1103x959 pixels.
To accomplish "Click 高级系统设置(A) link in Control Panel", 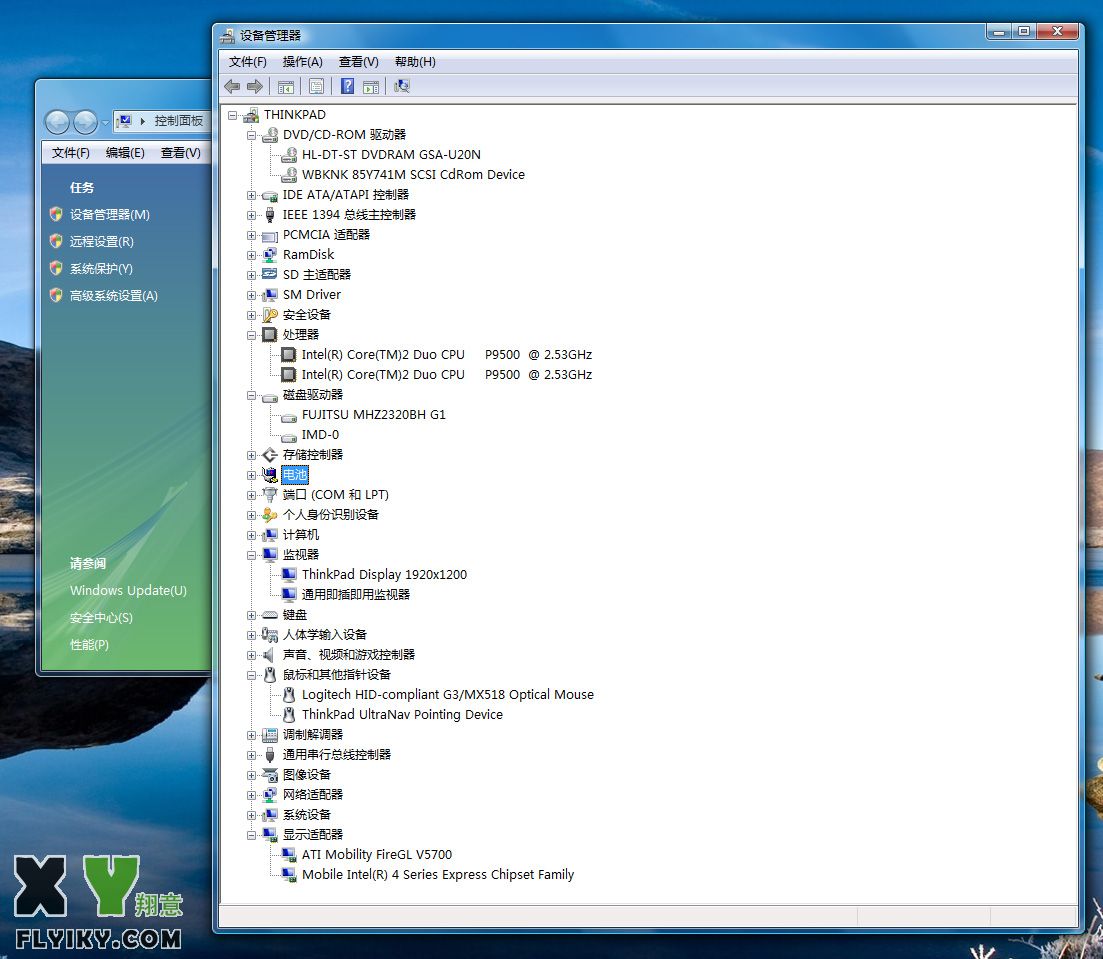I will pos(113,296).
